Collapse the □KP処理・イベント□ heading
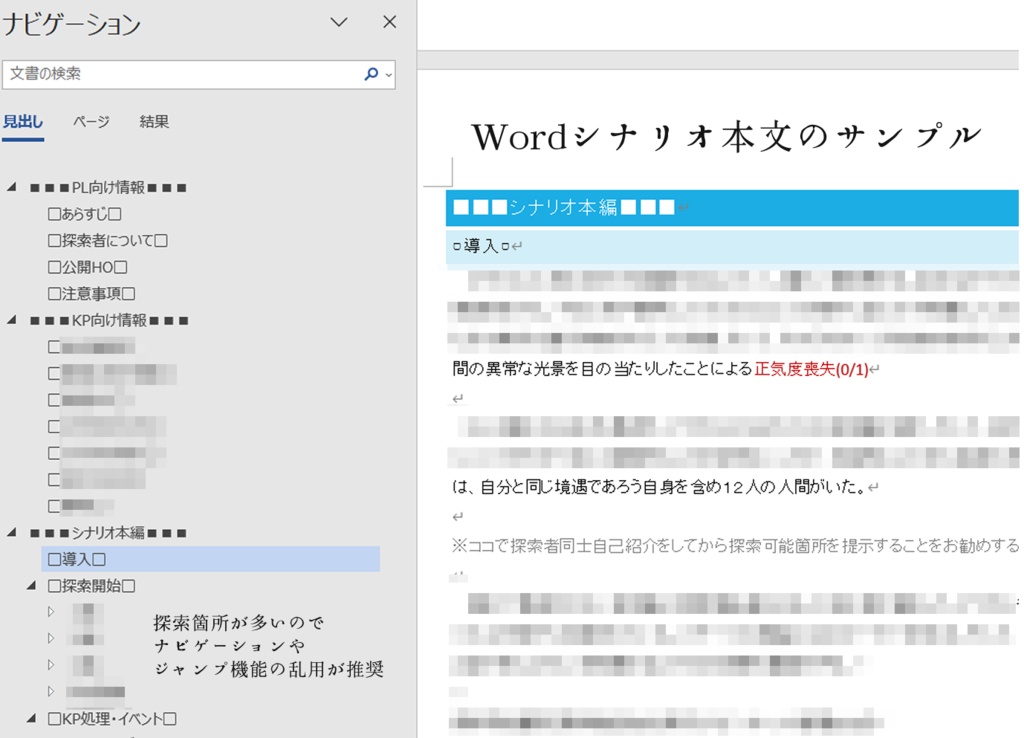 pyautogui.click(x=31, y=718)
